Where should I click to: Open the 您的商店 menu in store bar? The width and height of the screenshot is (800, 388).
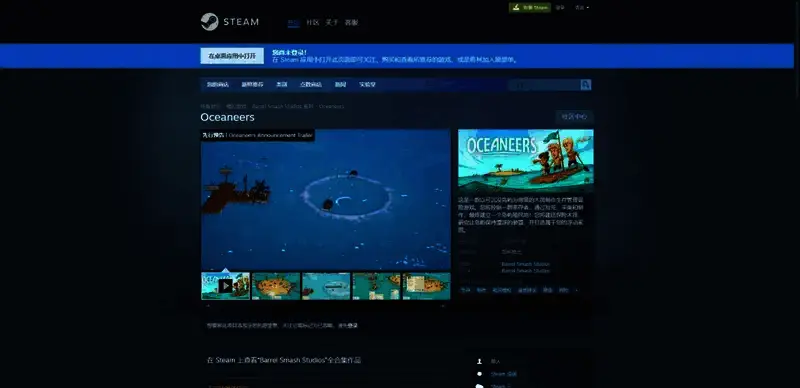[218, 85]
